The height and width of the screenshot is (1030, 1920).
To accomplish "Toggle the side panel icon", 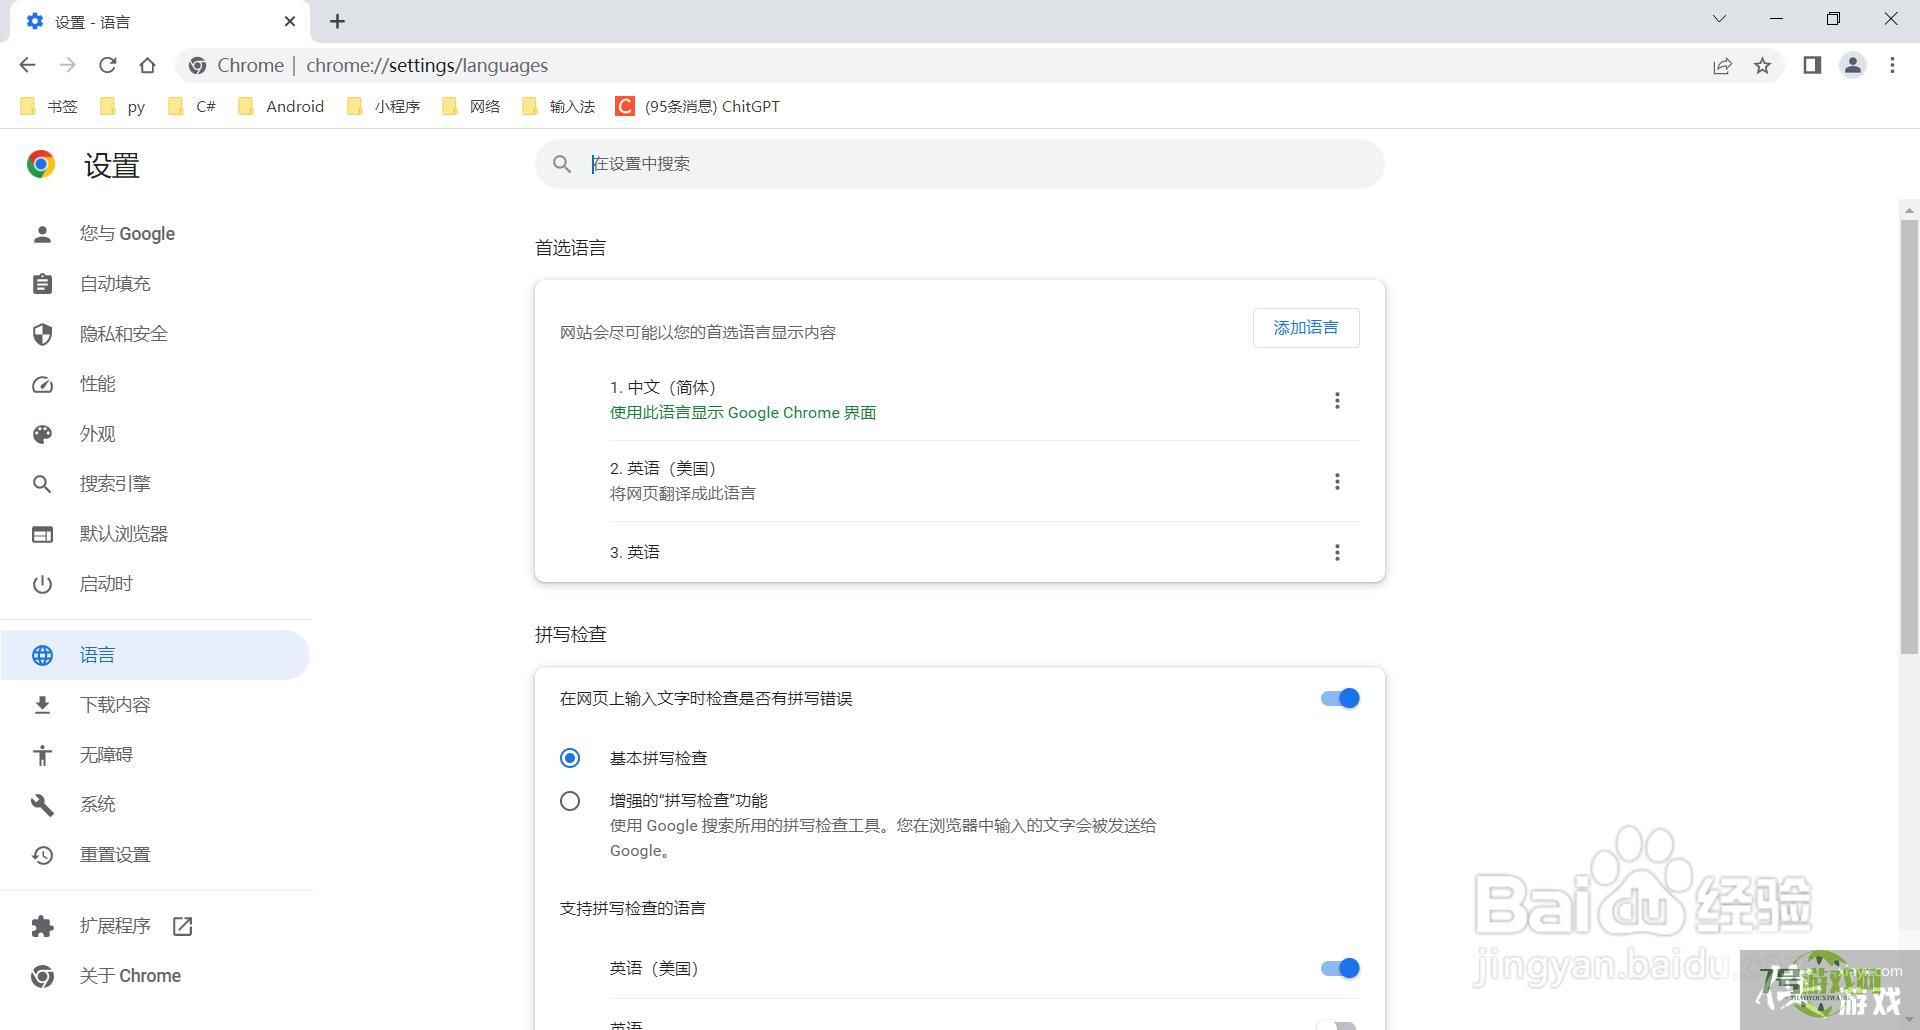I will pyautogui.click(x=1812, y=65).
